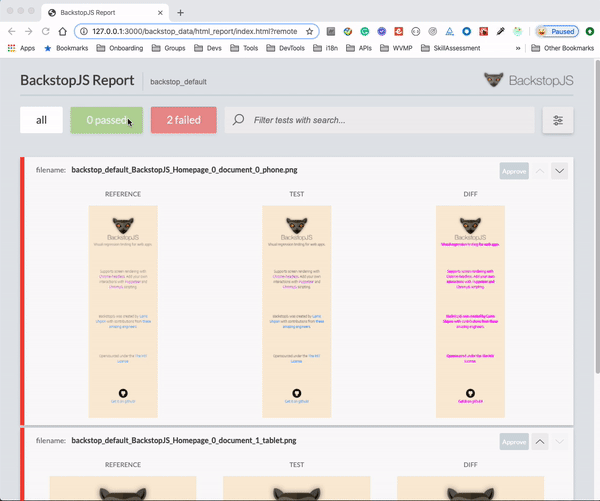The image size is (600, 501).
Task: Open the tablet DIFF screenshot thumbnail
Action: [x=470, y=488]
